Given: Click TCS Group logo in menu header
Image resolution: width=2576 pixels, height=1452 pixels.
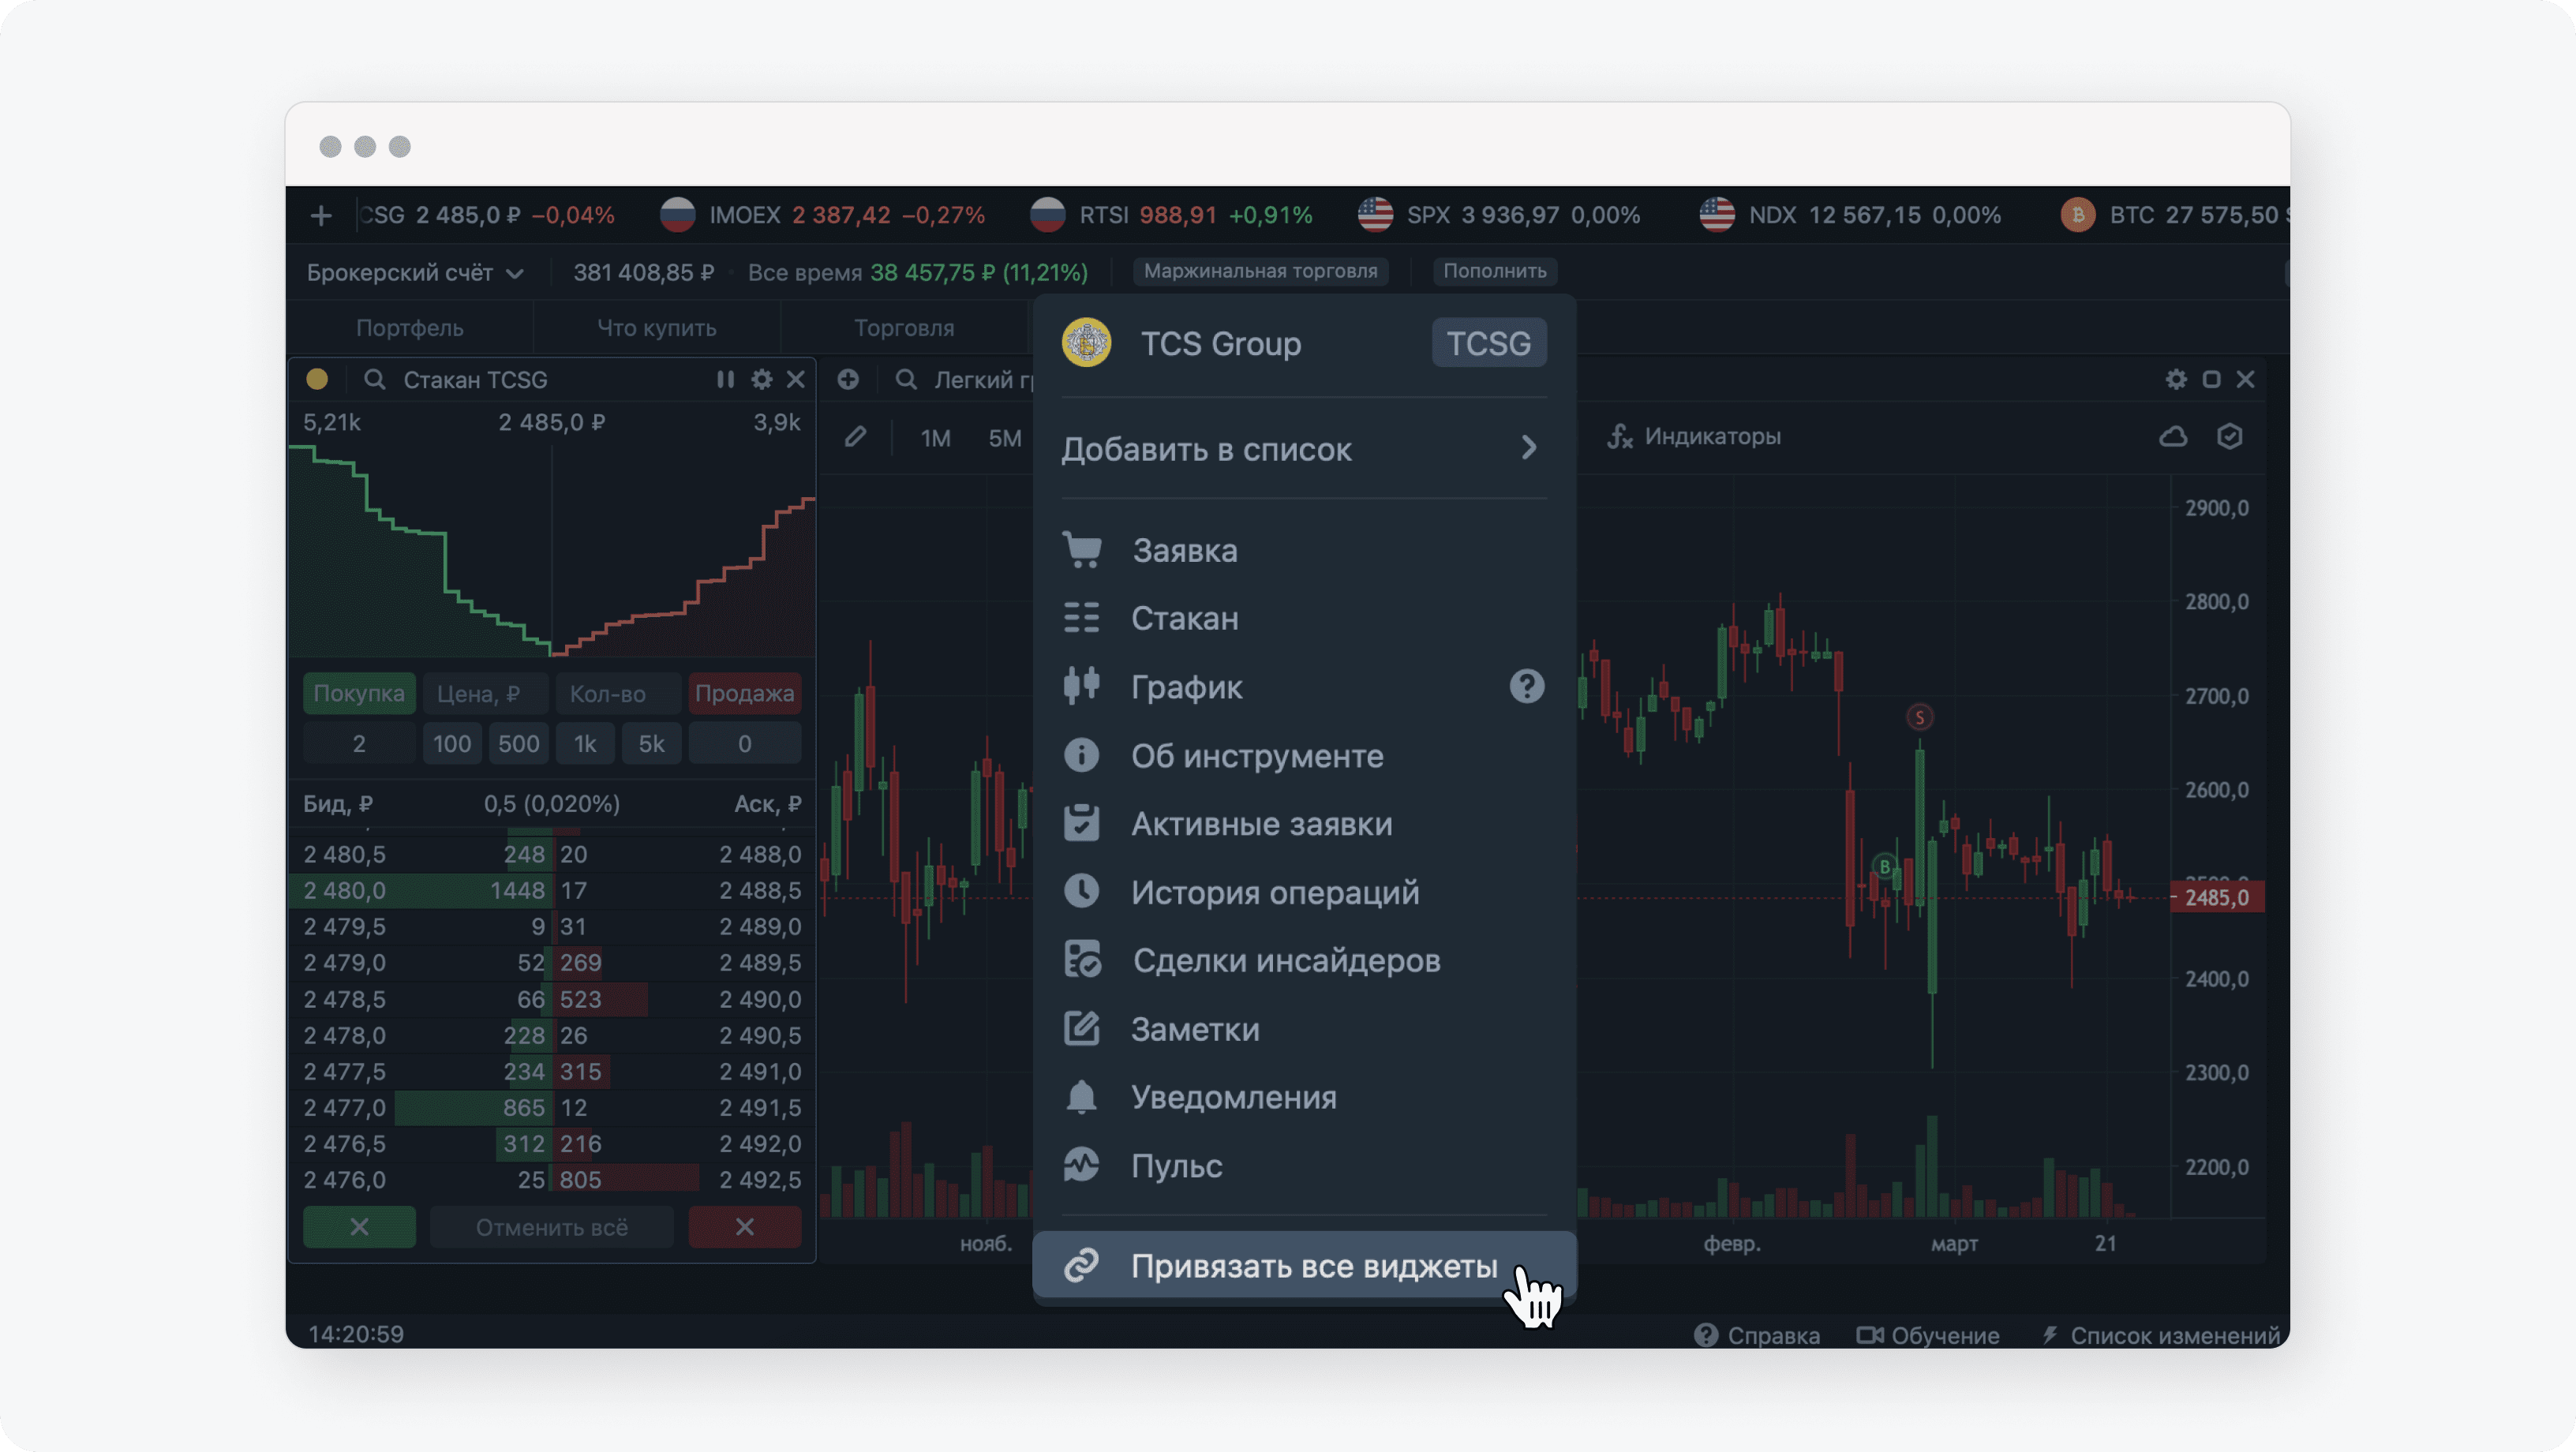Looking at the screenshot, I should pyautogui.click(x=1086, y=343).
